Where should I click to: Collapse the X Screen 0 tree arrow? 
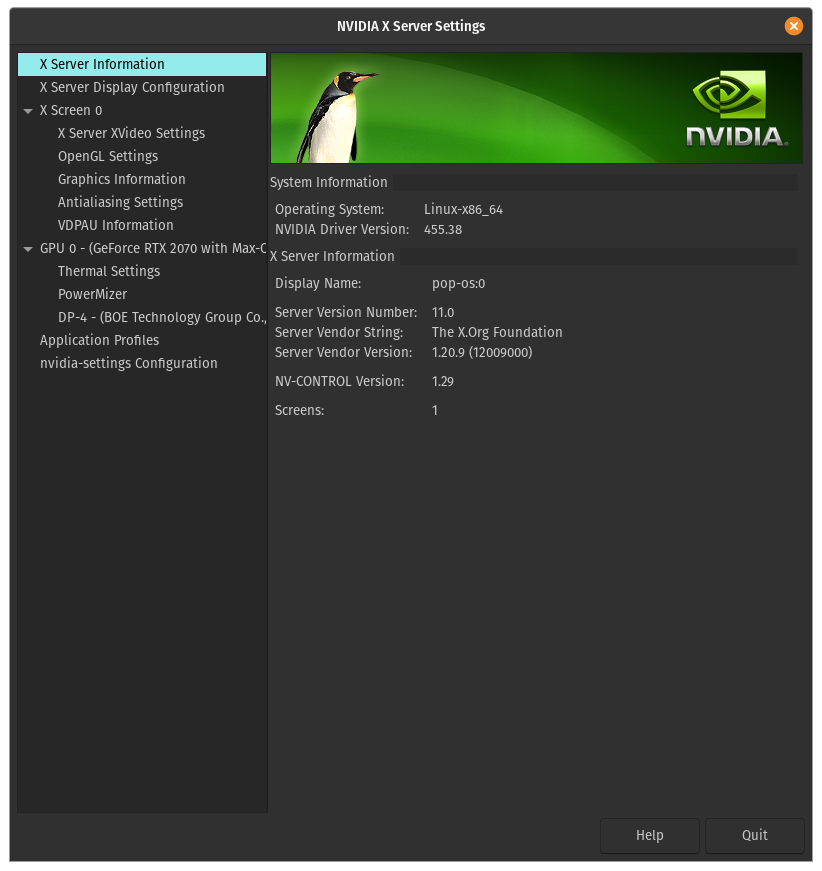tap(28, 111)
